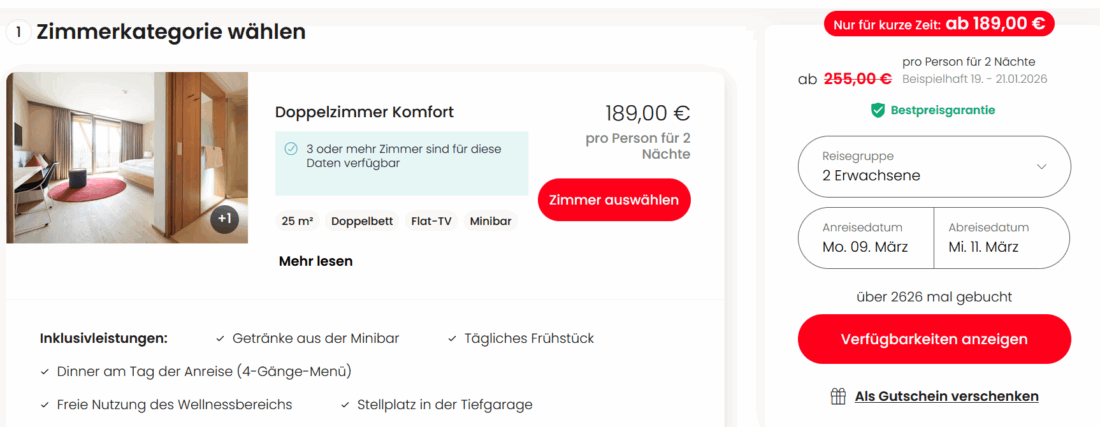Click the step 1 number badge
This screenshot has height=427, width=1100.
point(18,32)
